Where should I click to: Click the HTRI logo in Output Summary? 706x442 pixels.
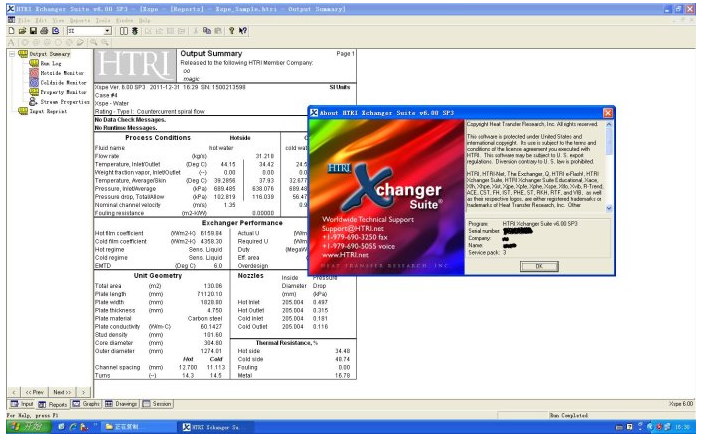click(x=135, y=66)
